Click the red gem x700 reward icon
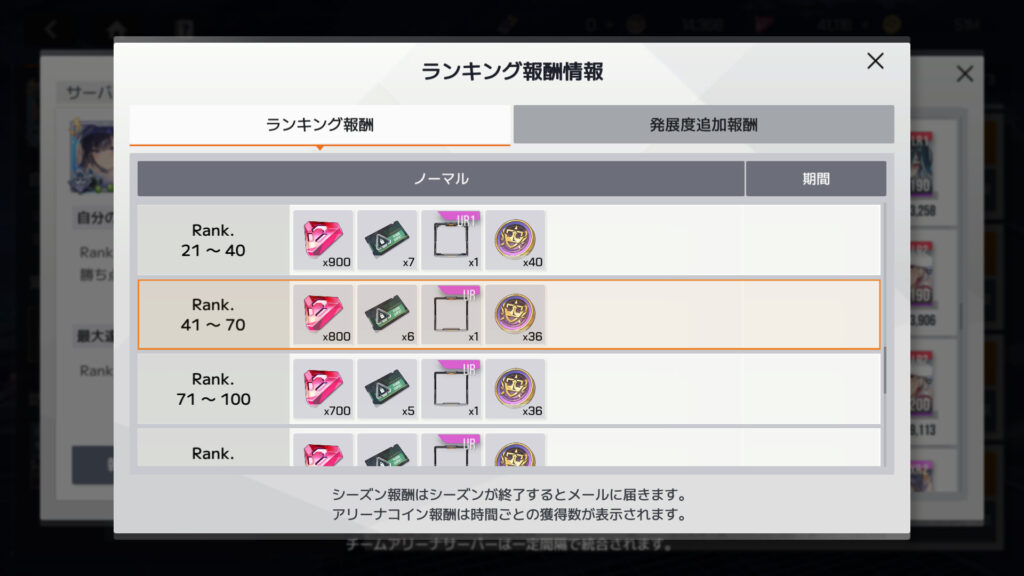The width and height of the screenshot is (1024, 576). pyautogui.click(x=323, y=389)
